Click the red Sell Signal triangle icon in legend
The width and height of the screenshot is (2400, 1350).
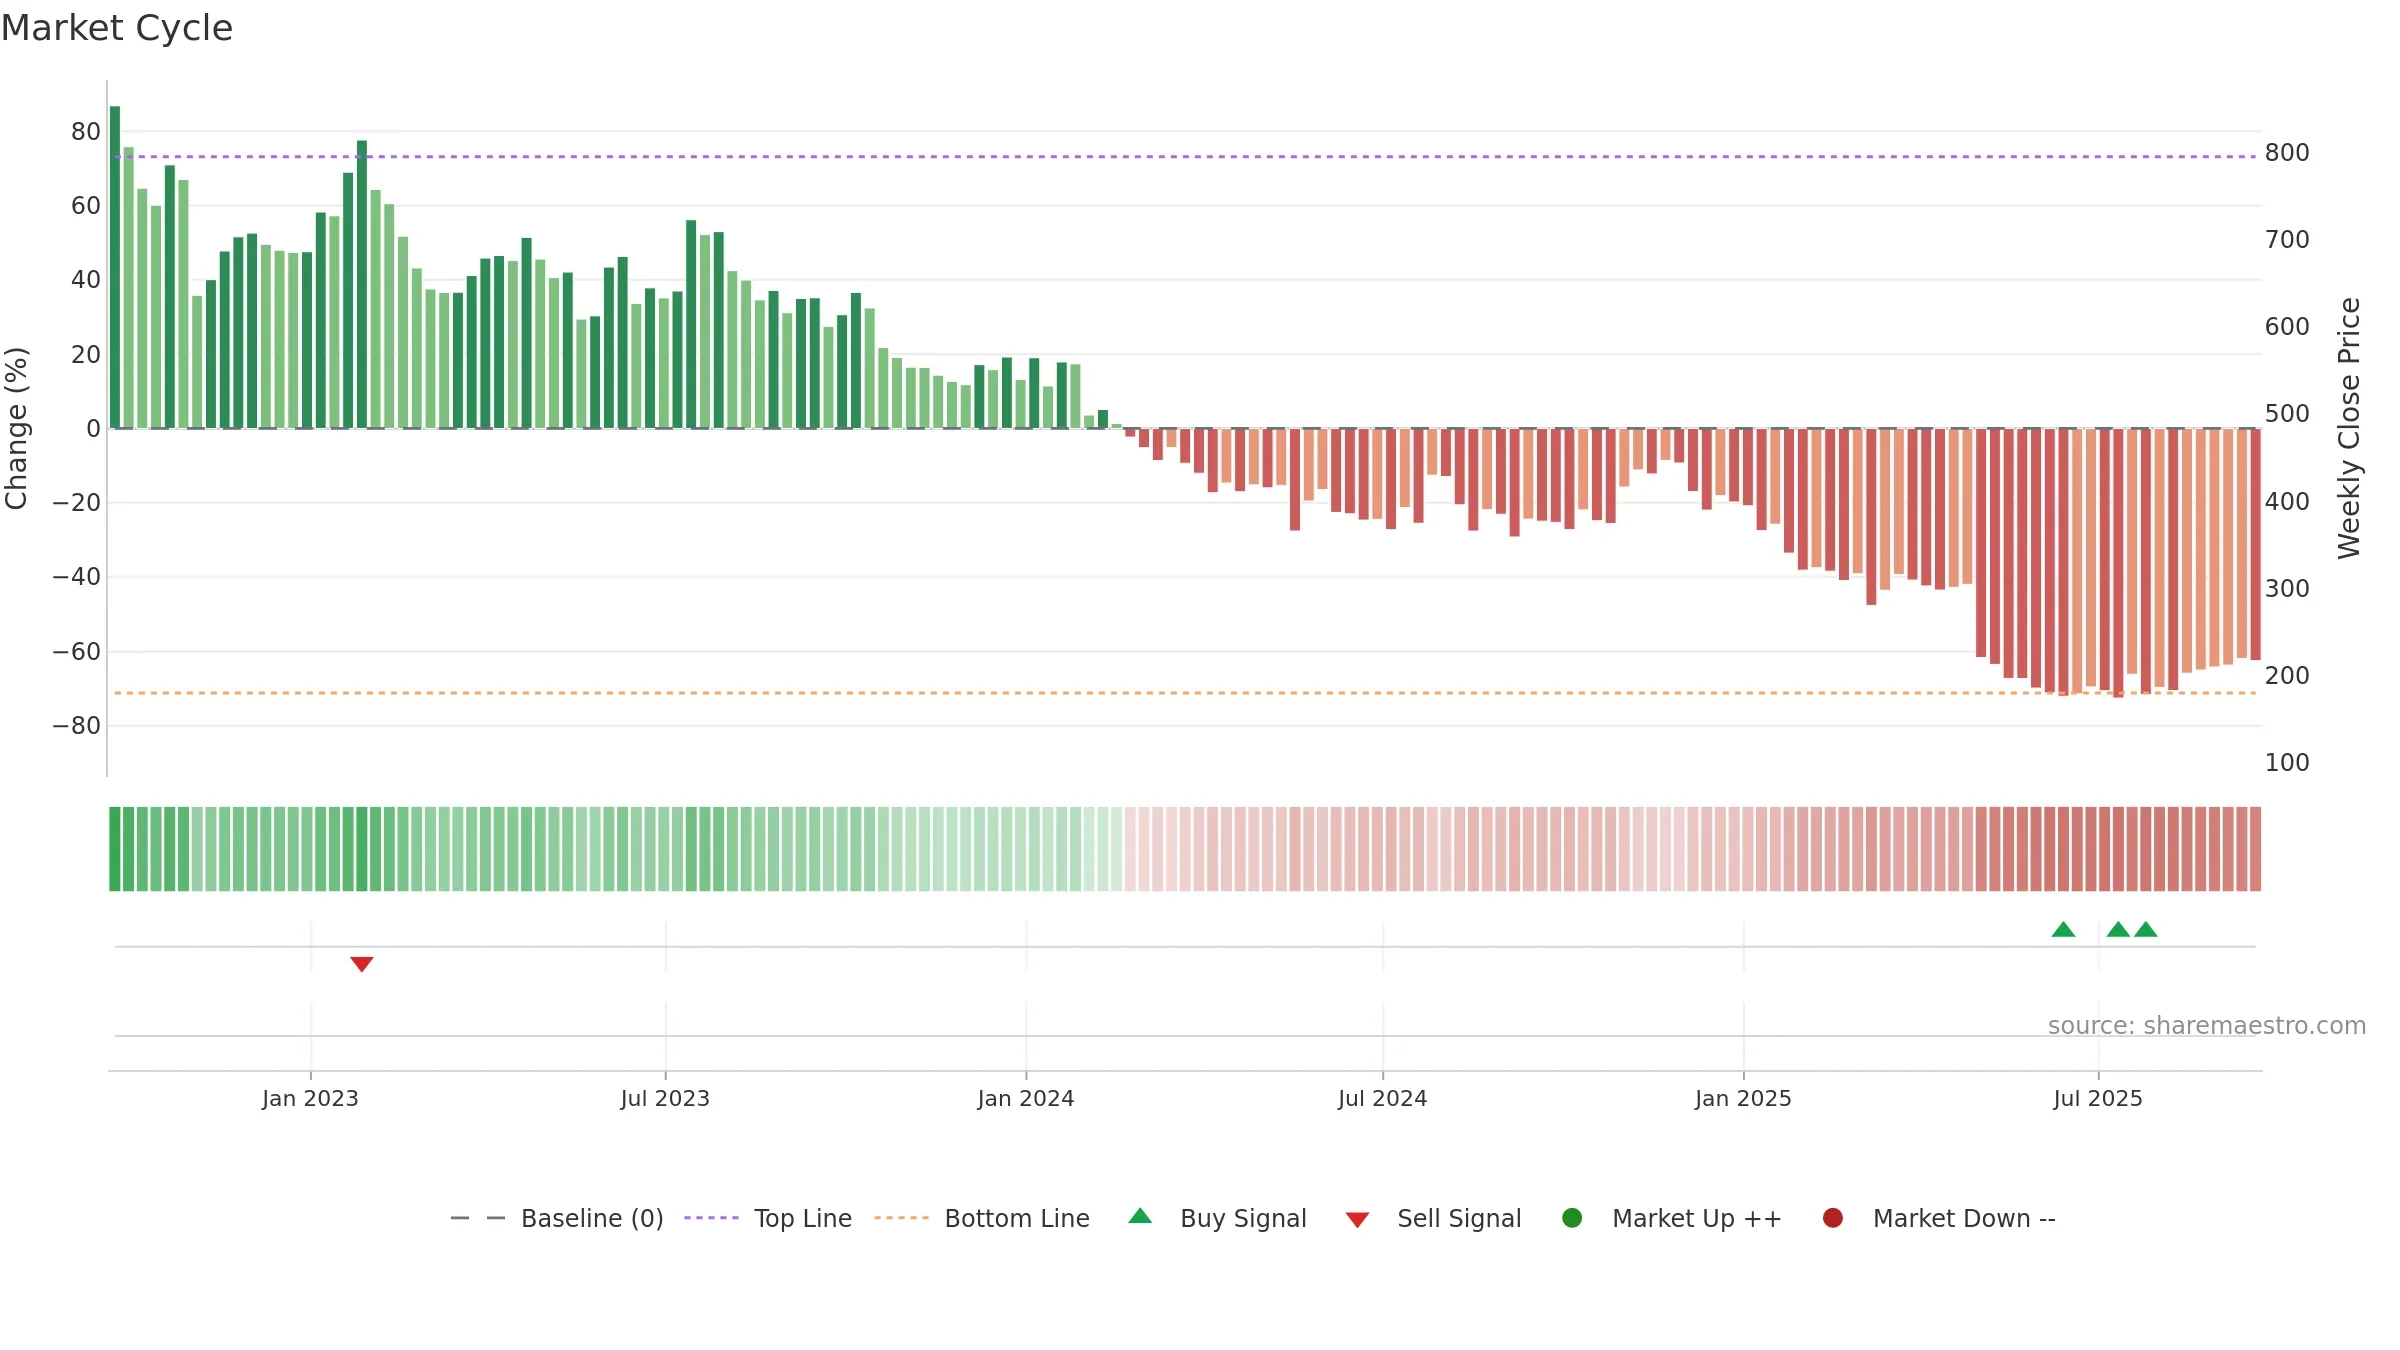(1357, 1220)
